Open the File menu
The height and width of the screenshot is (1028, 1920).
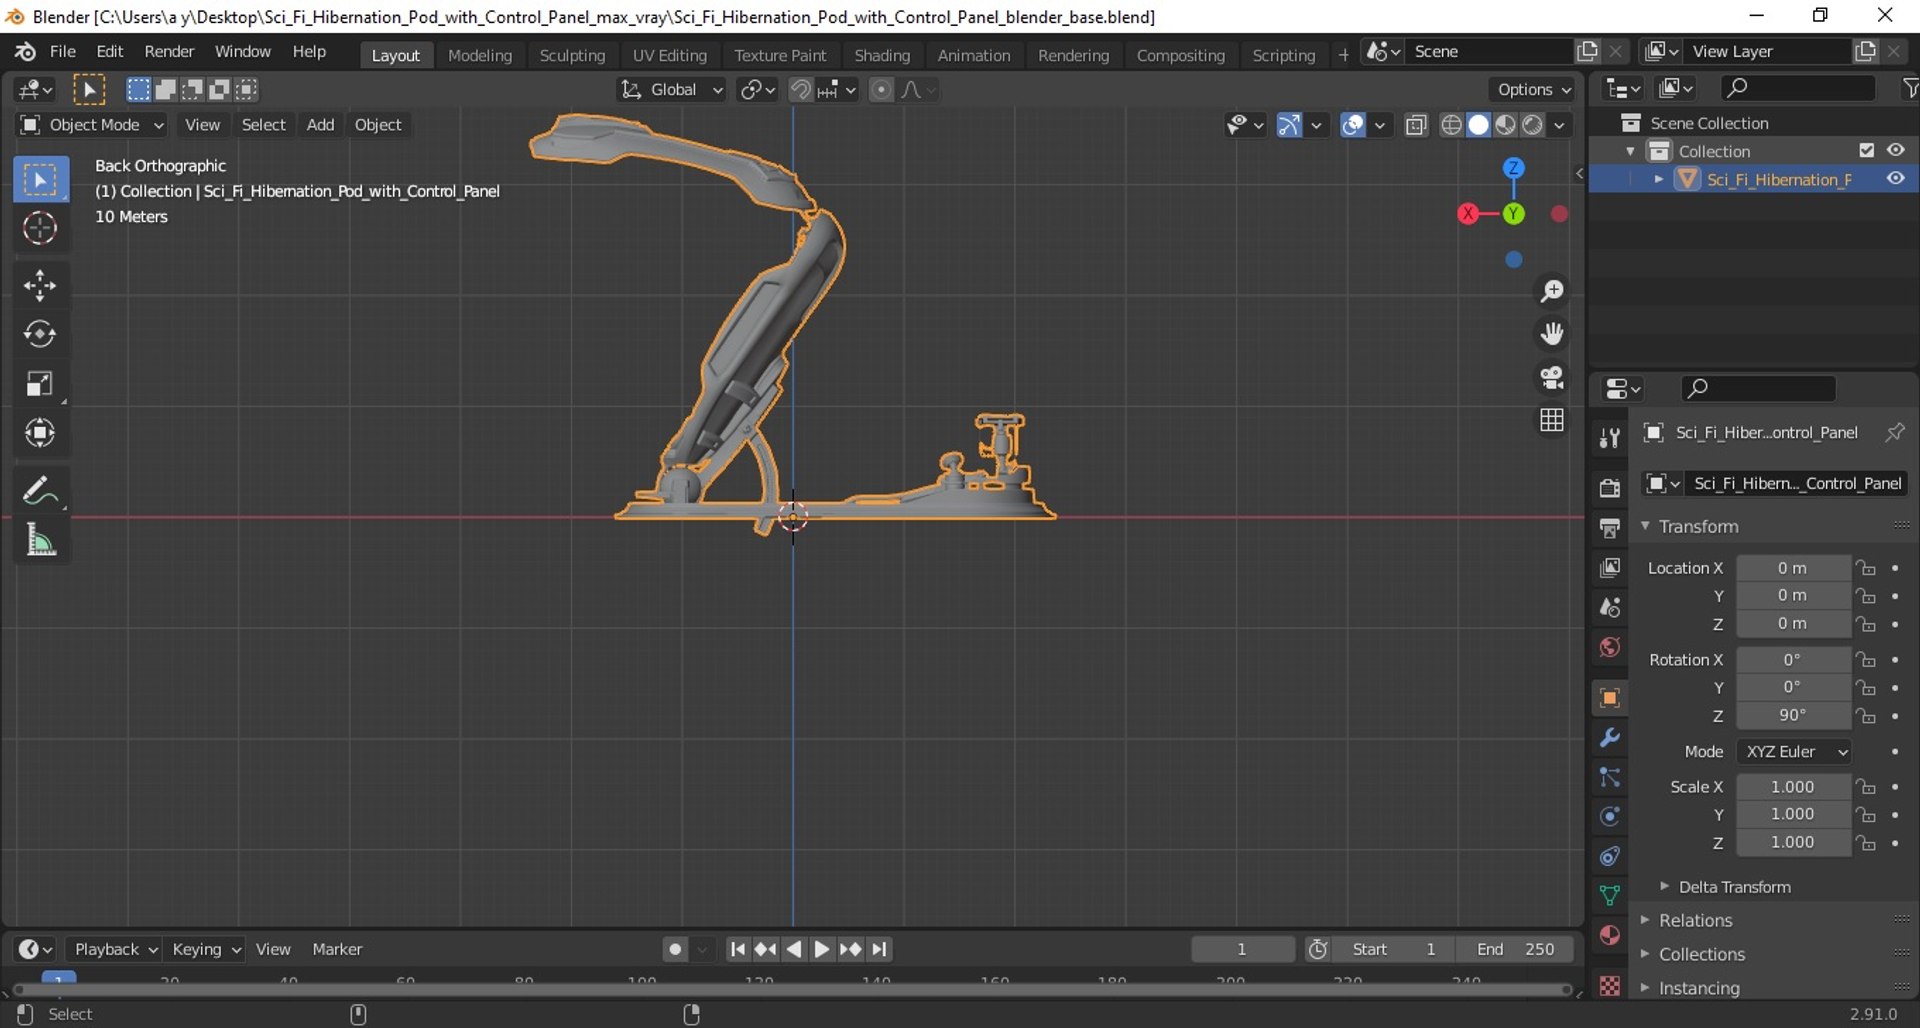click(62, 52)
